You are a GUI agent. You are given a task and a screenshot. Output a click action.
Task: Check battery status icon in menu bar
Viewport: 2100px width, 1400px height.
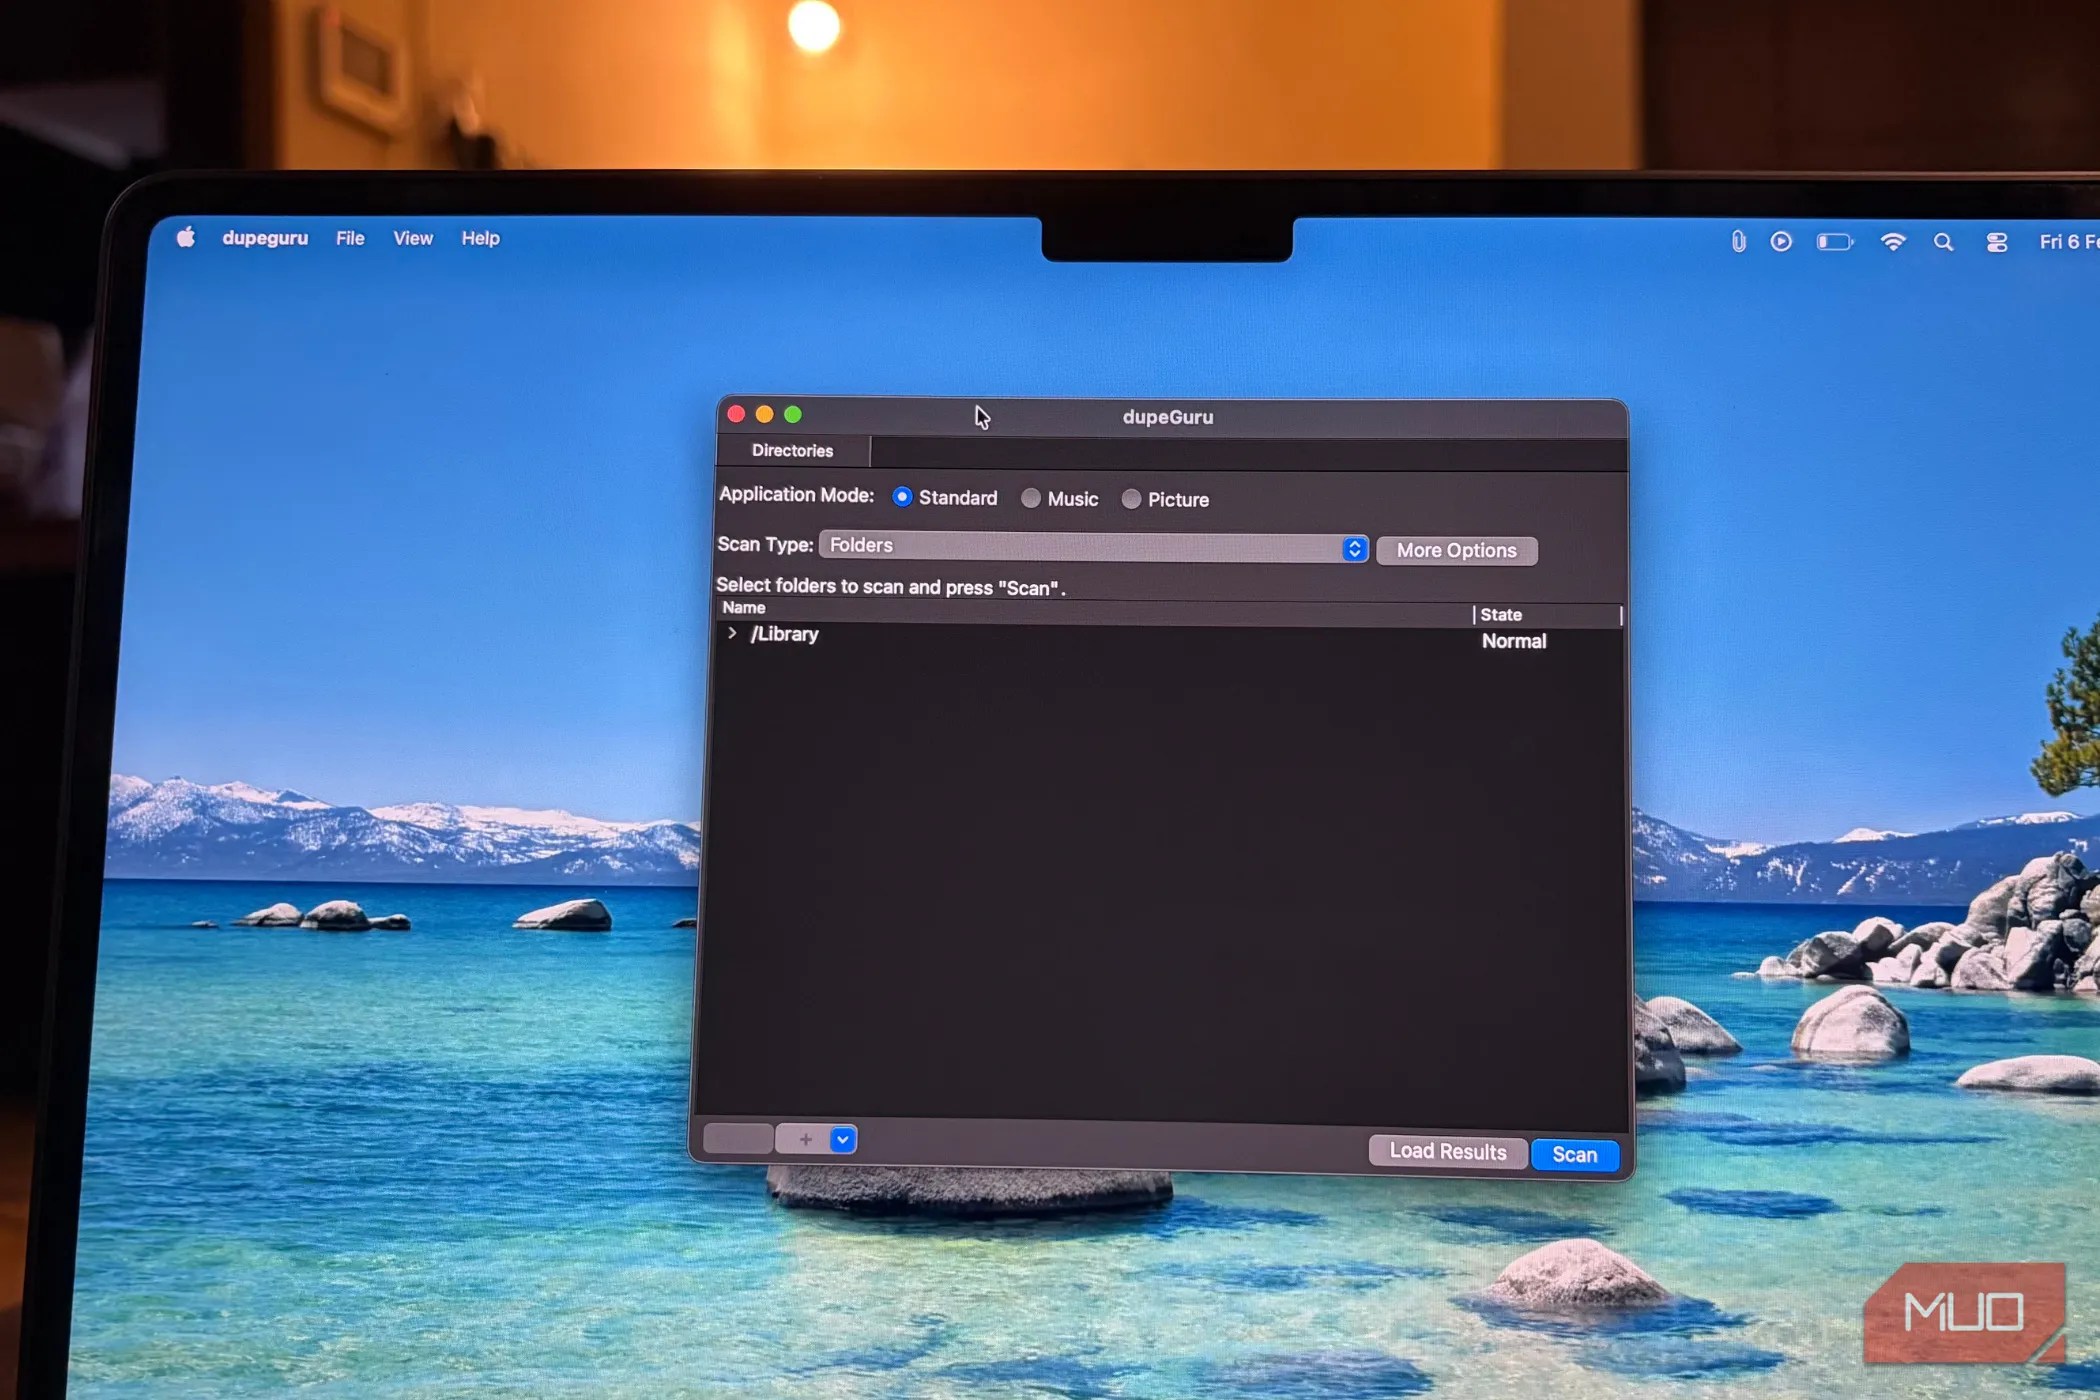point(1836,241)
